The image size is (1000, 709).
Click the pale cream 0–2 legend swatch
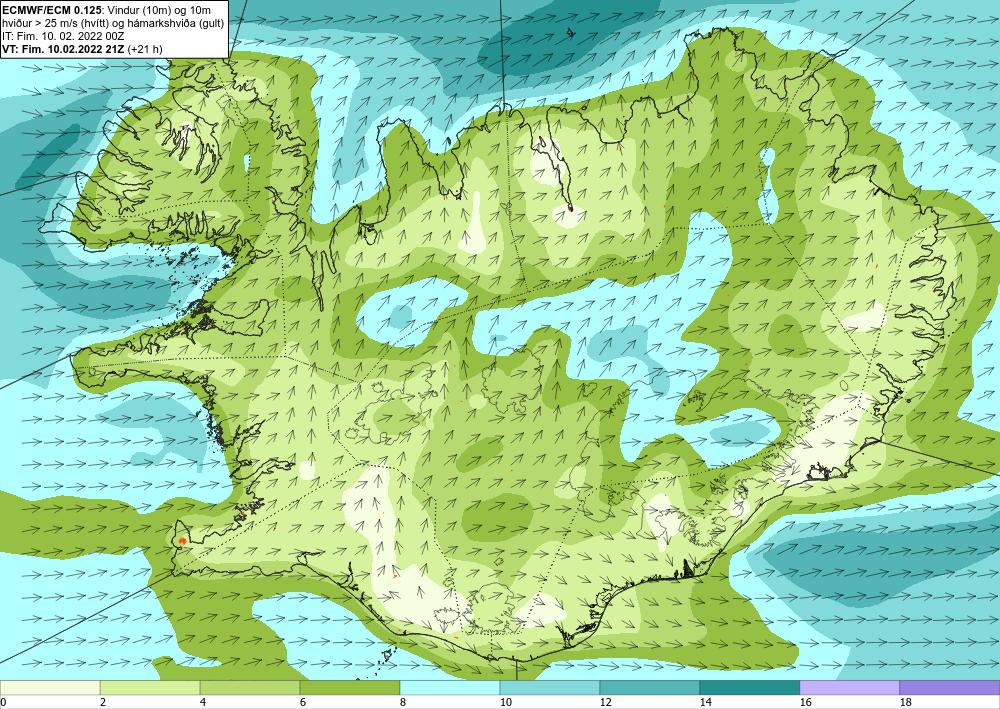click(x=50, y=688)
